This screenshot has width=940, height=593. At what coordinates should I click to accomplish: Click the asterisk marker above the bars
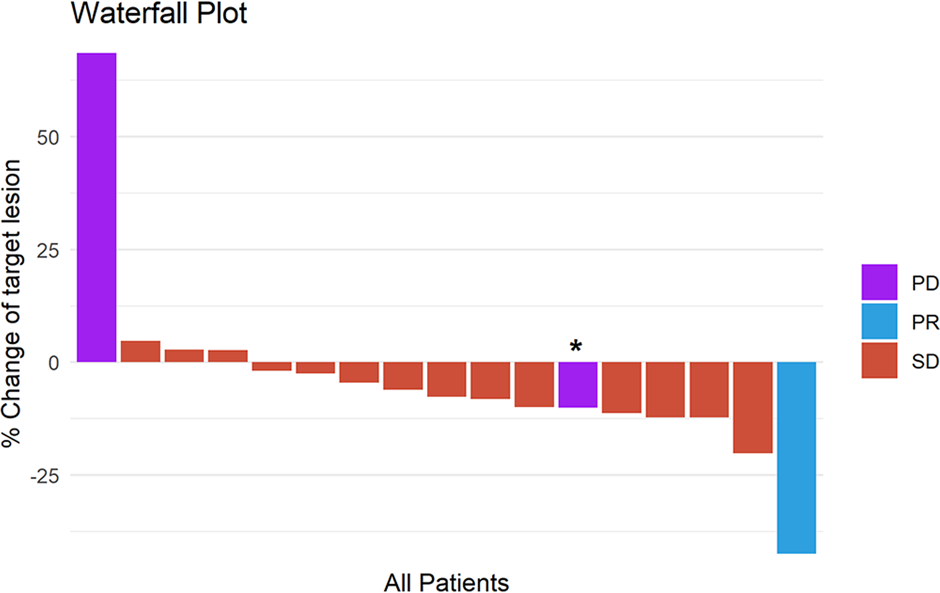(x=576, y=347)
